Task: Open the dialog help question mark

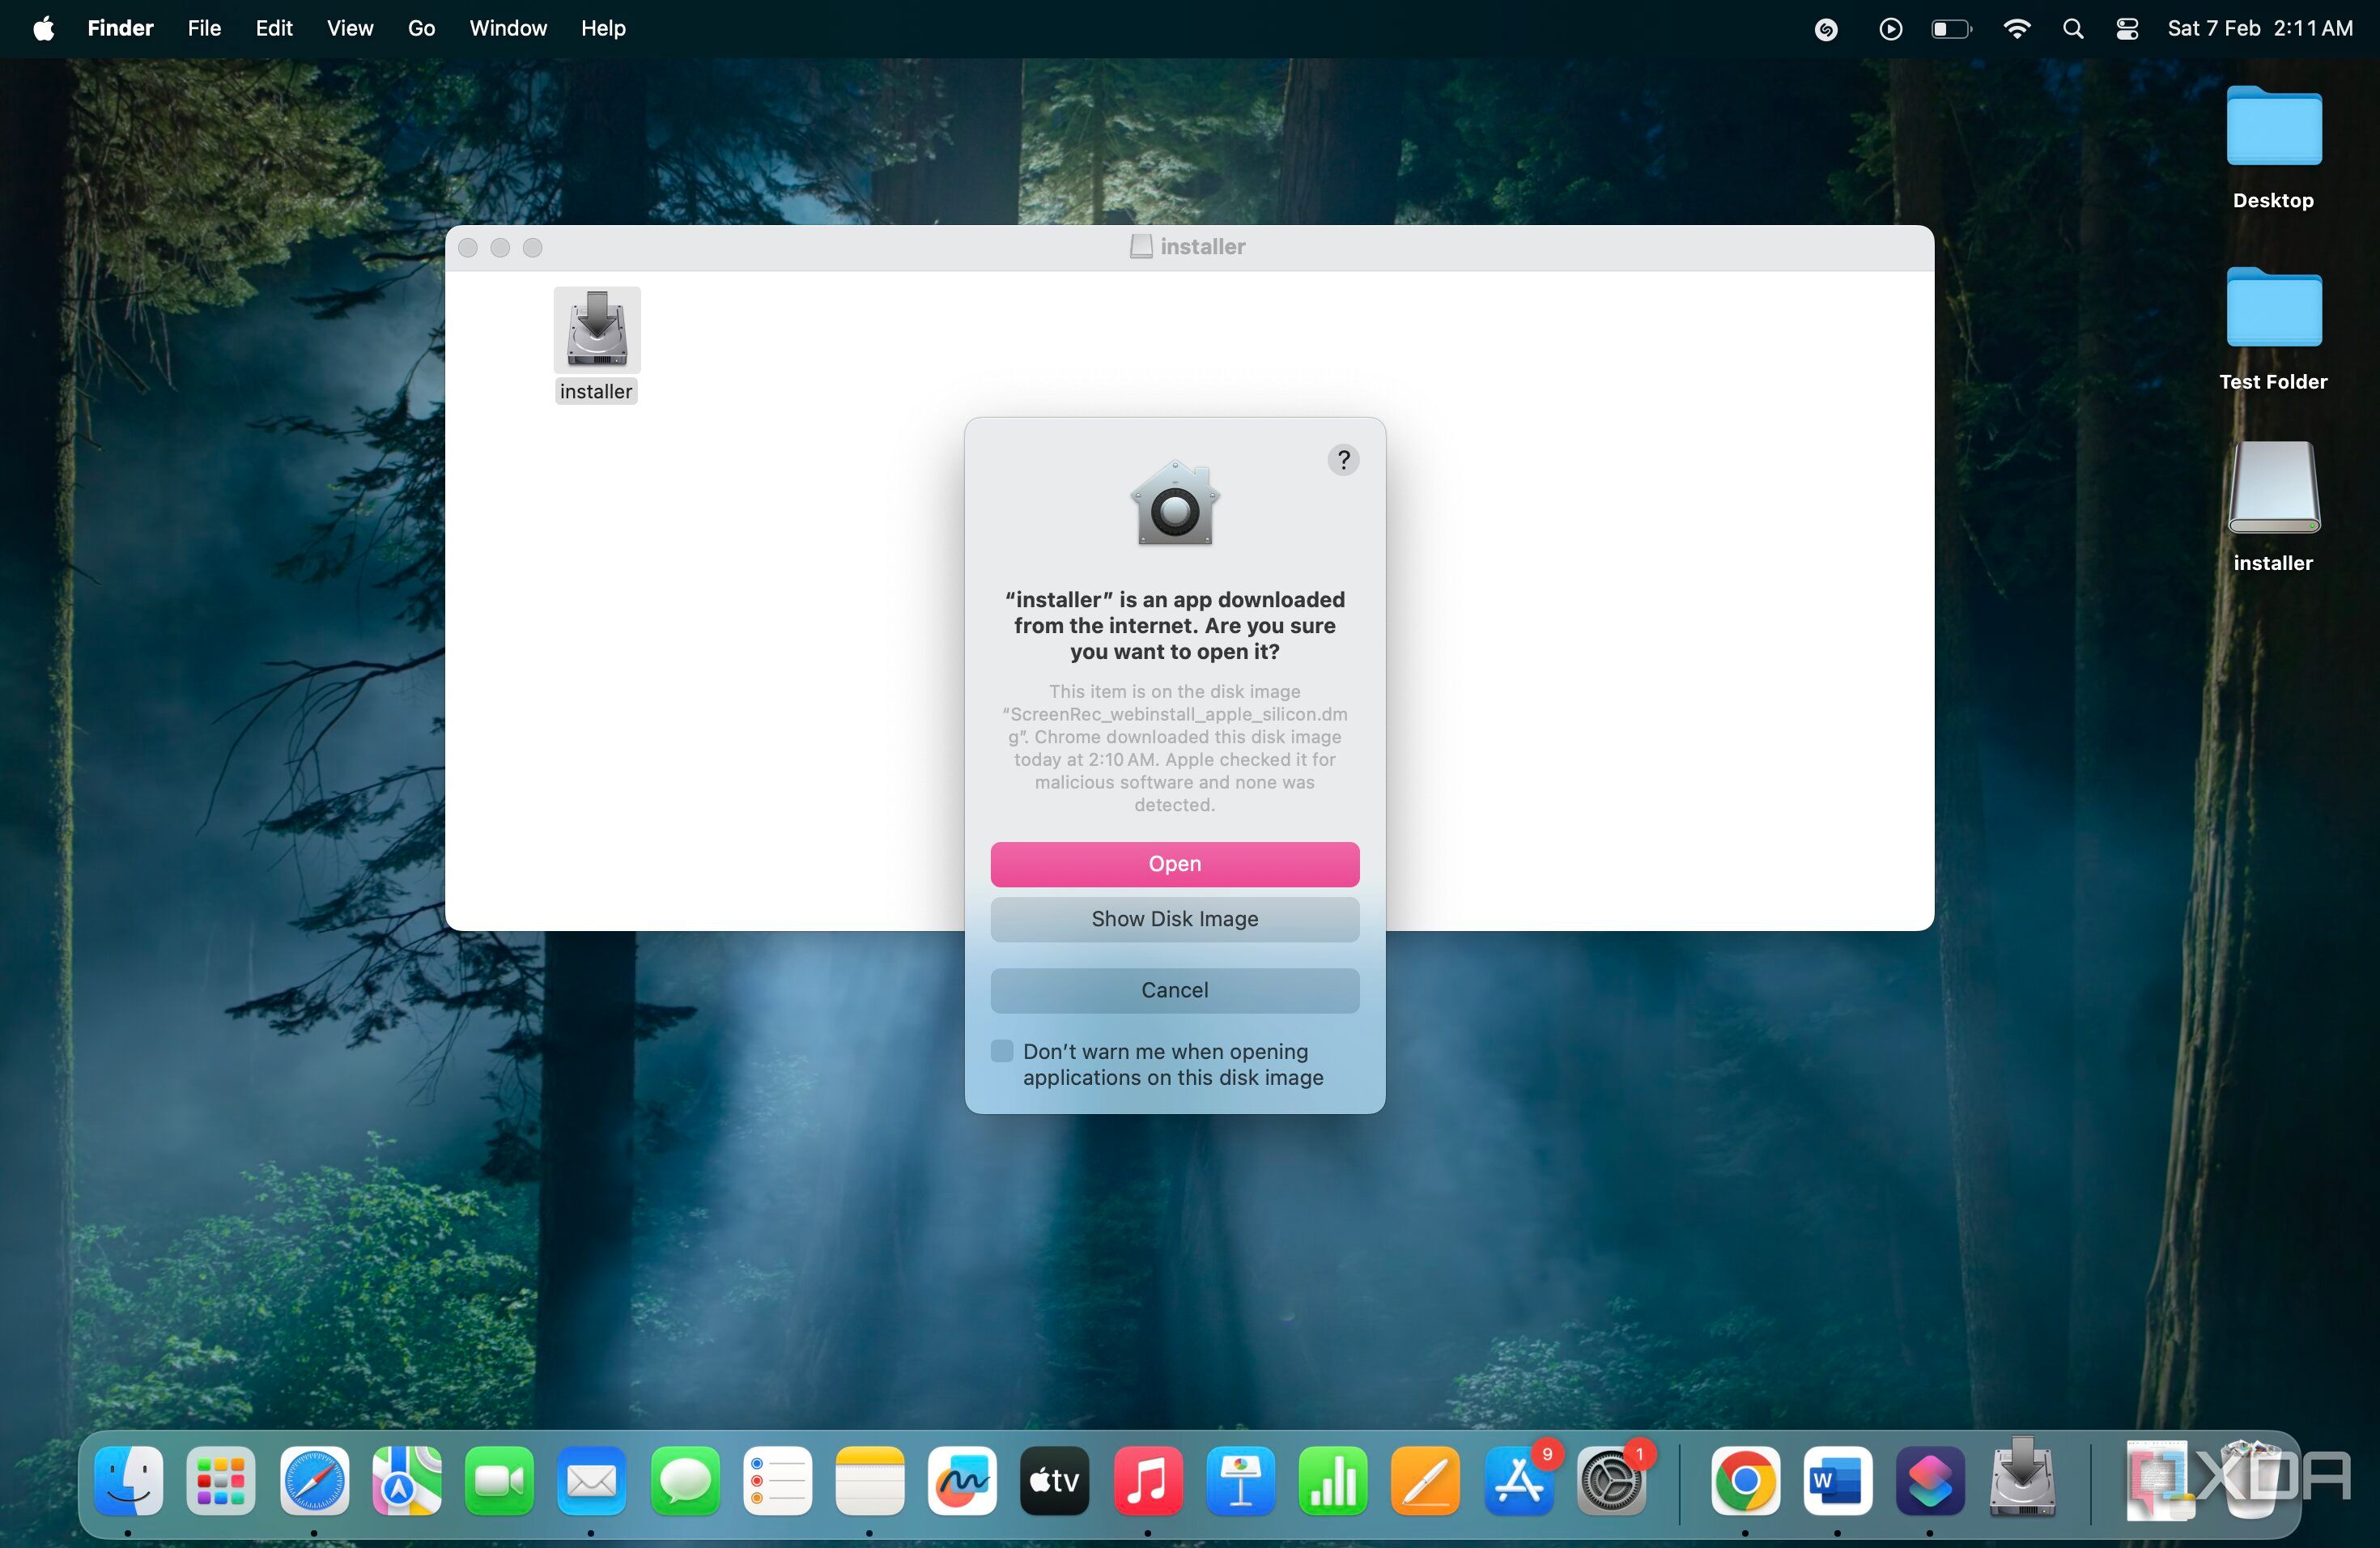Action: 1343,460
